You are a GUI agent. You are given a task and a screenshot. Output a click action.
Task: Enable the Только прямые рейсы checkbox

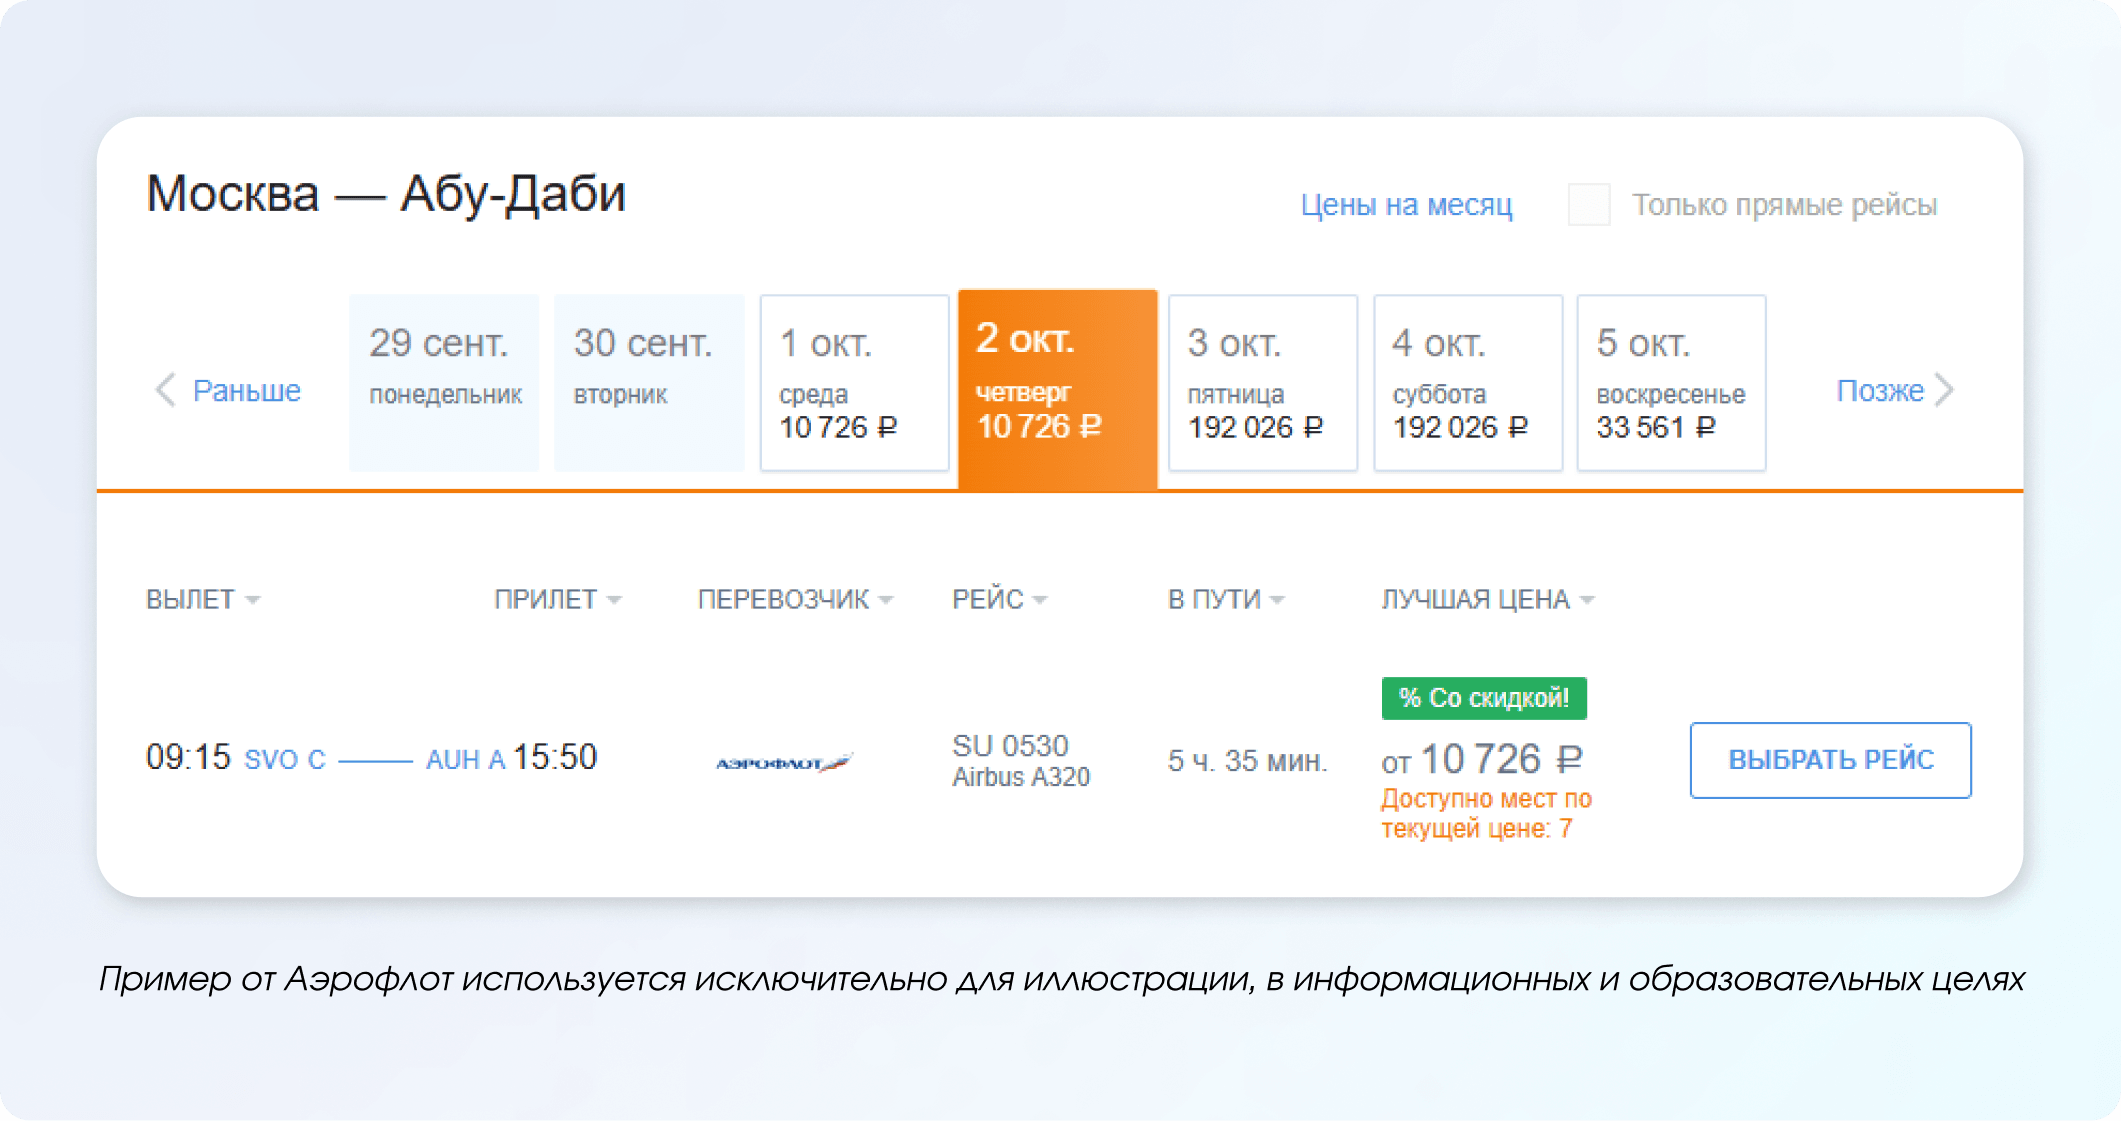(1589, 205)
